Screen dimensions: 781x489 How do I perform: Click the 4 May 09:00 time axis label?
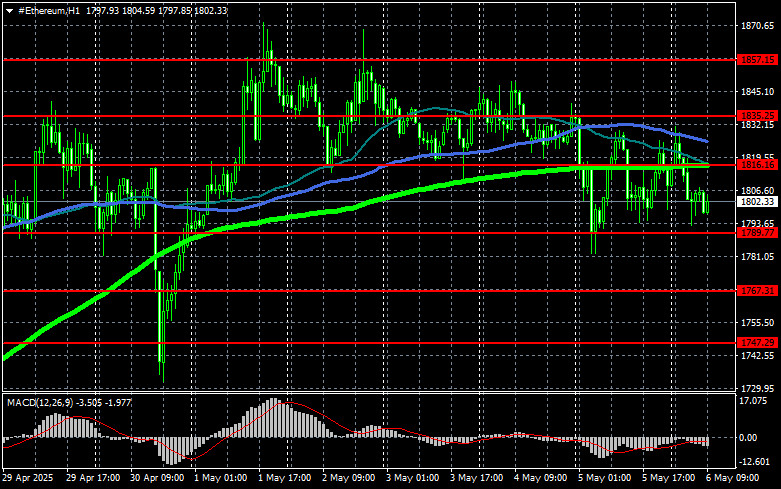click(x=540, y=478)
